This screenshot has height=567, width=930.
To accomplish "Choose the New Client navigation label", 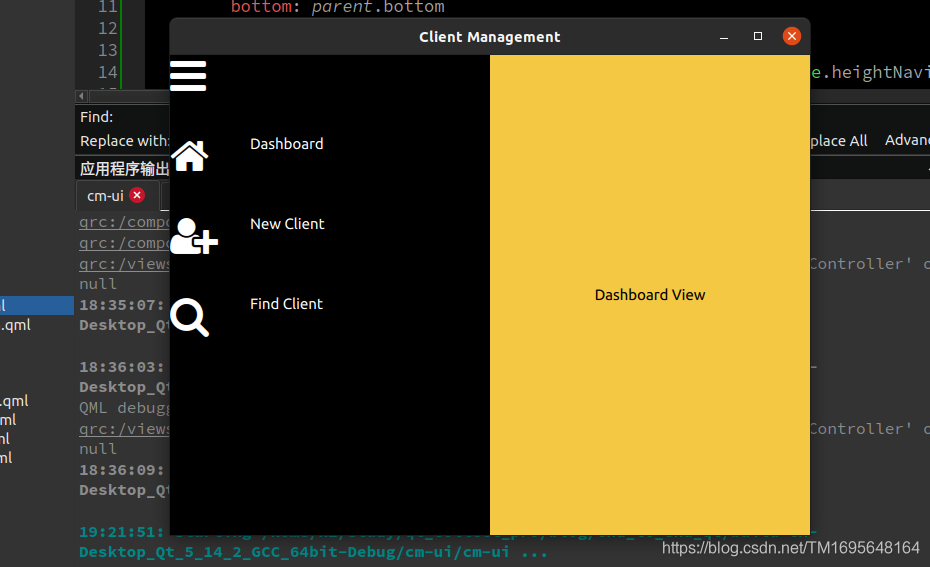I will (x=287, y=224).
